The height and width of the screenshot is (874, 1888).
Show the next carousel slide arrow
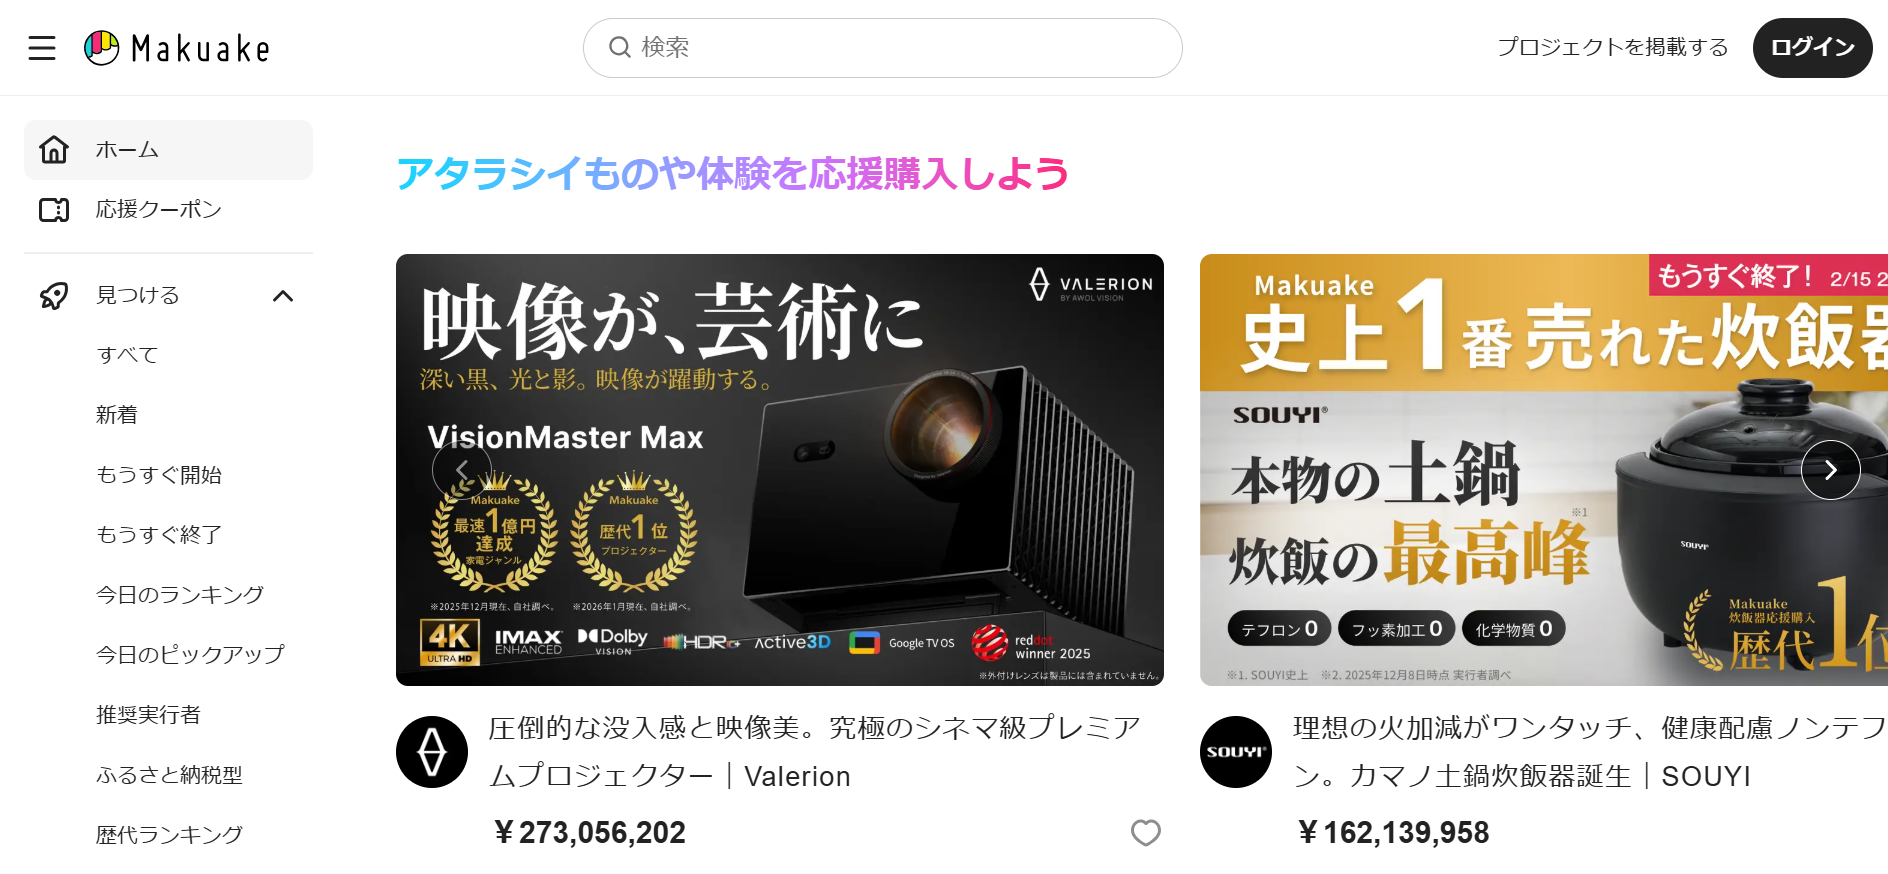(x=1831, y=470)
